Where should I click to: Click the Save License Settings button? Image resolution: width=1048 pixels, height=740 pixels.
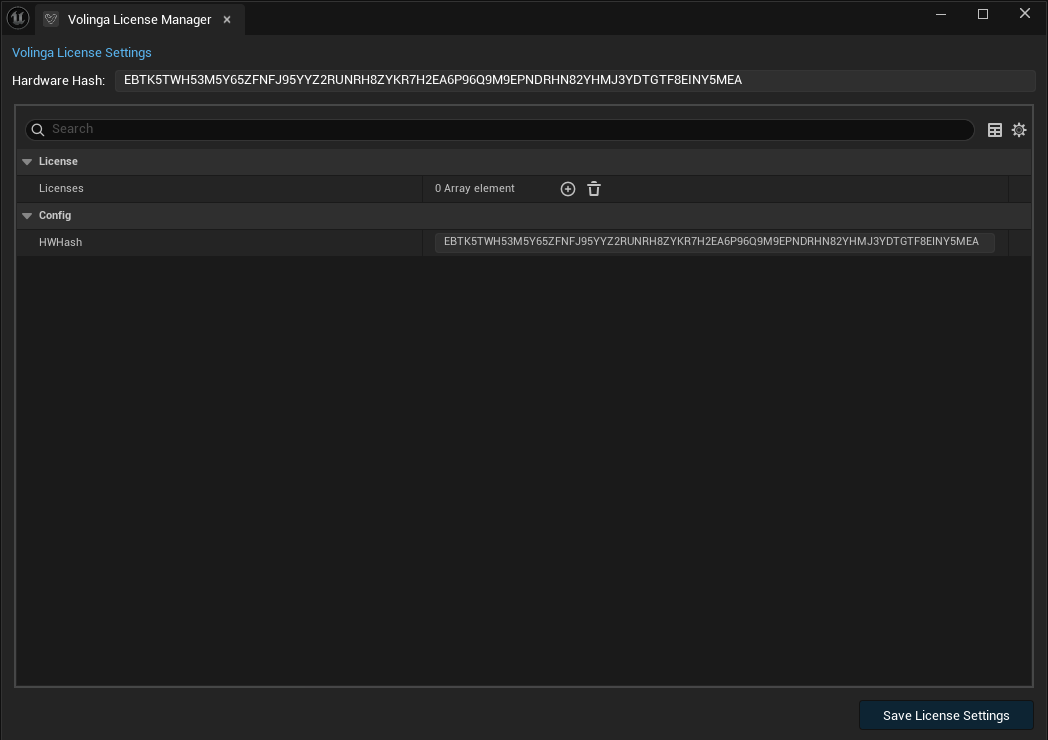(945, 715)
